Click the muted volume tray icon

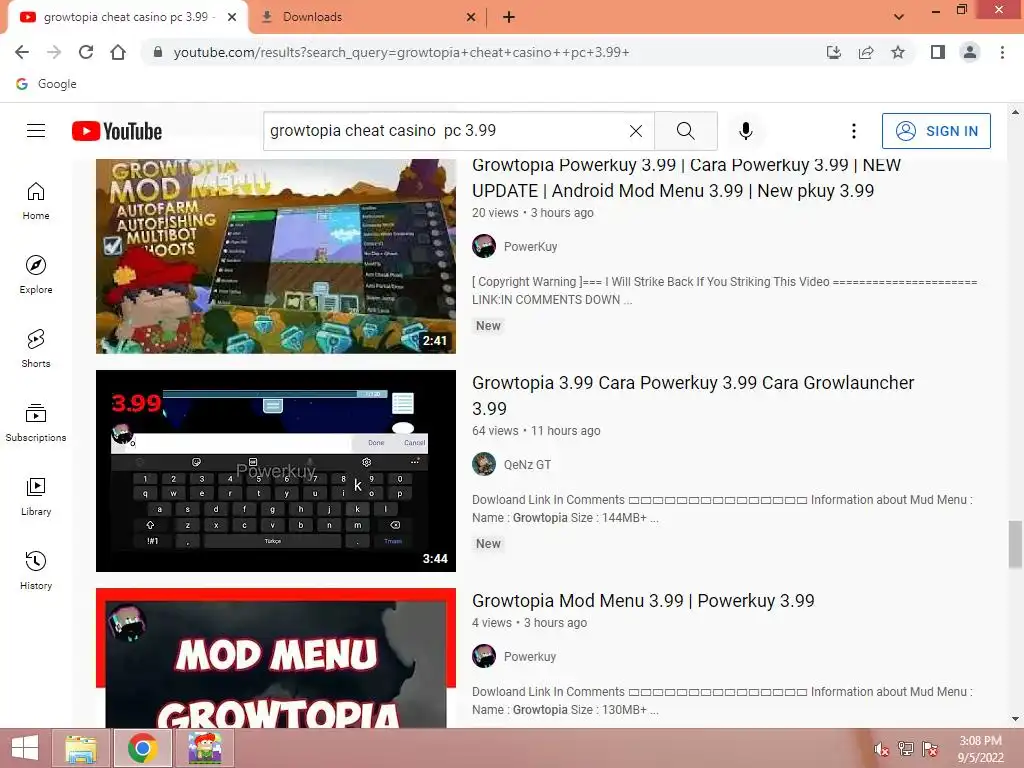pos(882,749)
